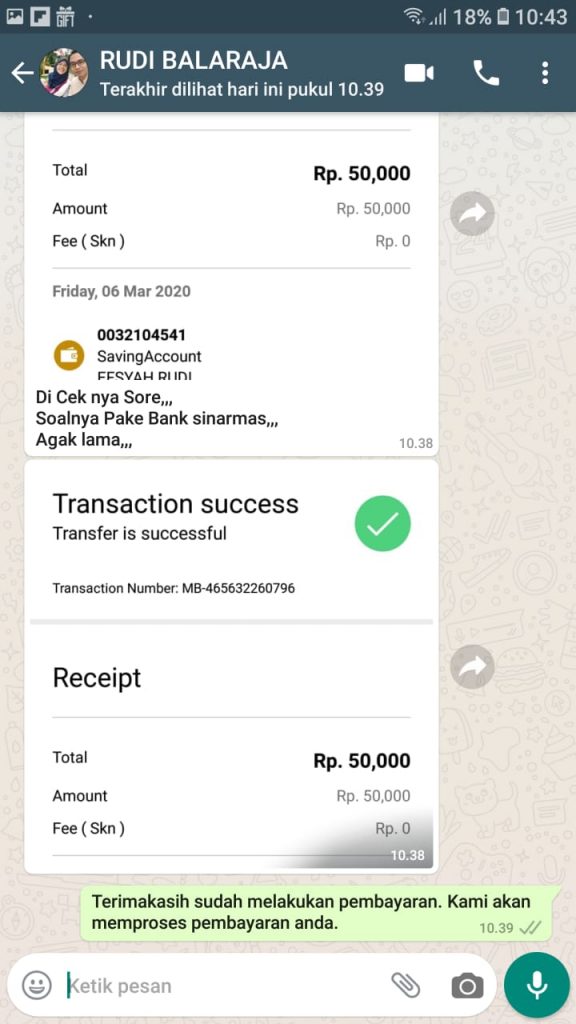The width and height of the screenshot is (576, 1024).
Task: Start a voice call via phone icon
Action: tap(486, 73)
